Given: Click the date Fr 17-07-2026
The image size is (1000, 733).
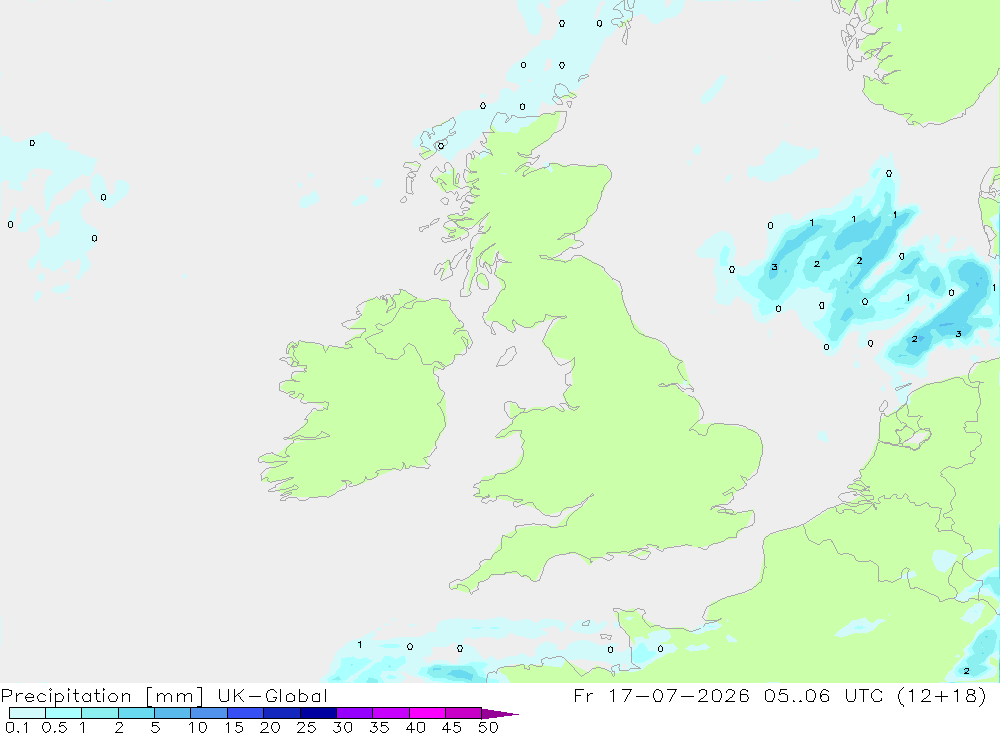Looking at the screenshot, I should point(661,695).
